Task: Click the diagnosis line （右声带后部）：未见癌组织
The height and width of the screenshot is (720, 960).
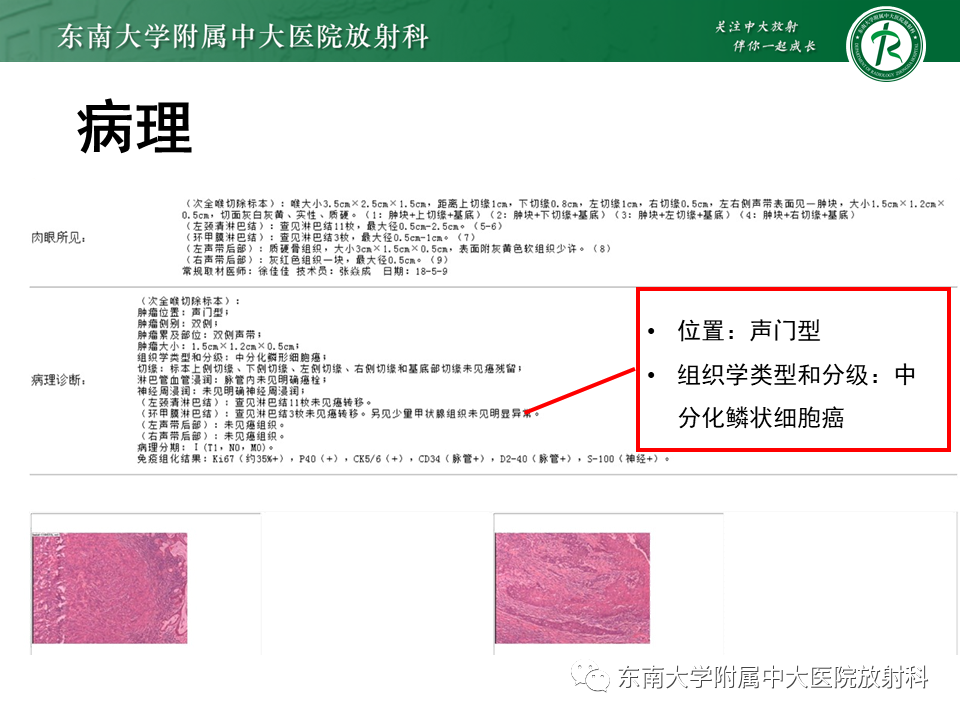Action: [212, 436]
